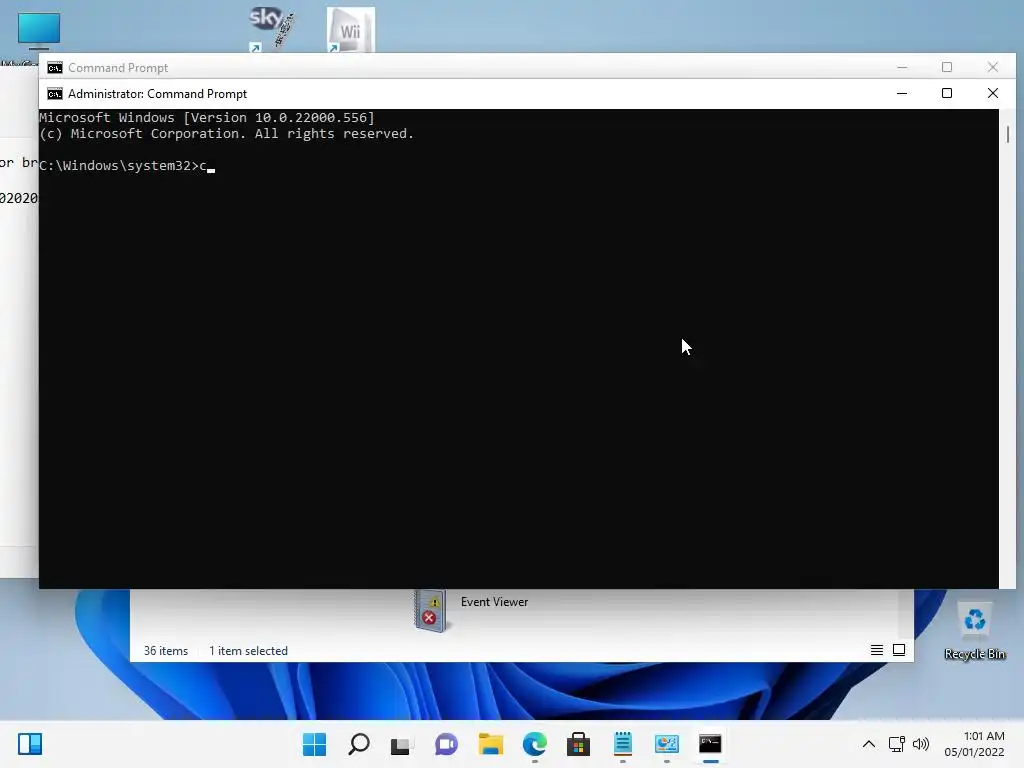Click background Command Prompt title icon
Image resolution: width=1024 pixels, height=768 pixels.
pyautogui.click(x=55, y=68)
